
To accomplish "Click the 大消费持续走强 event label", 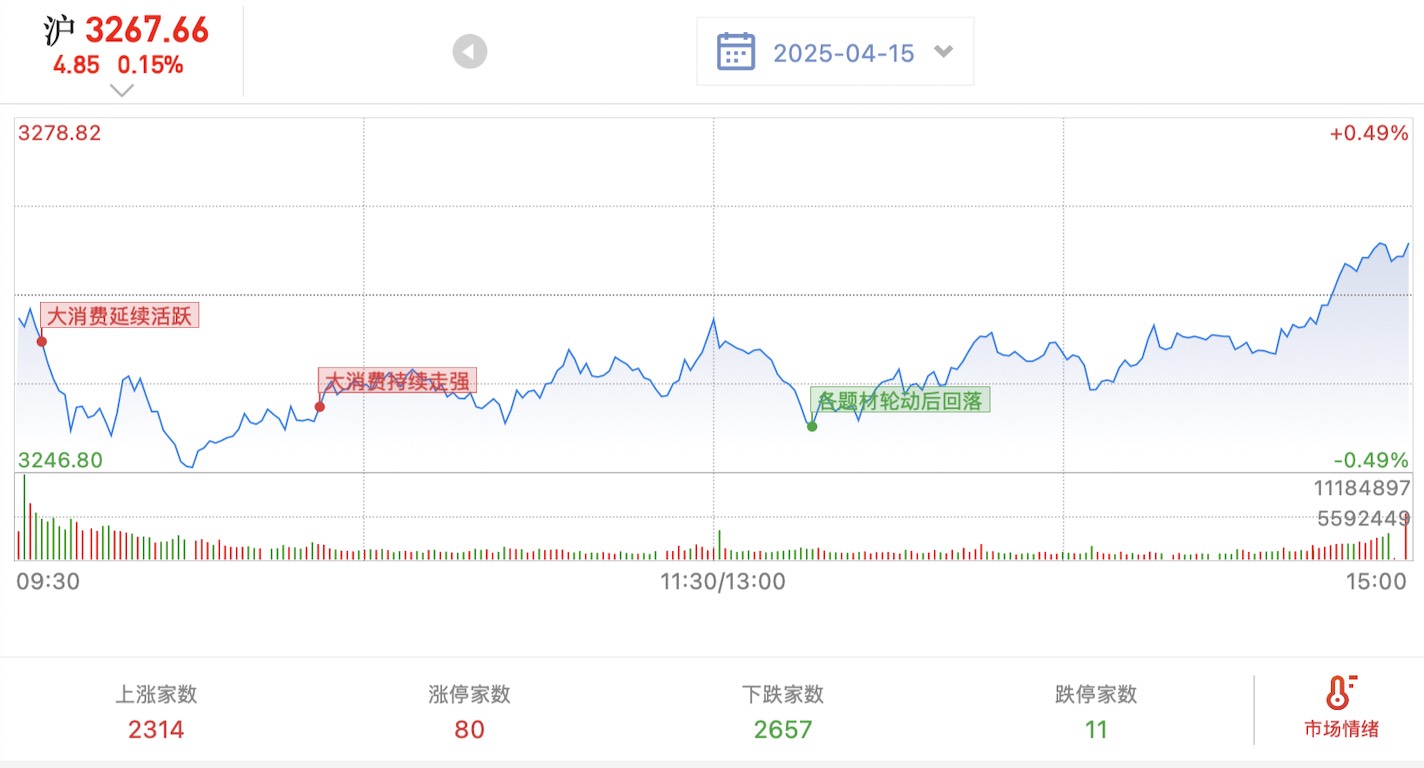I will tap(398, 381).
